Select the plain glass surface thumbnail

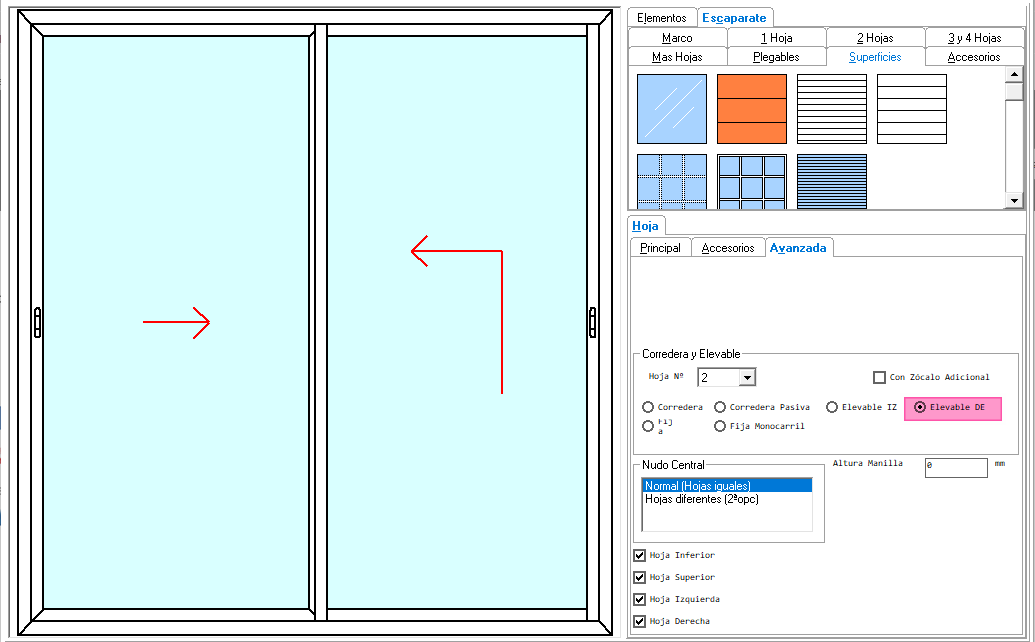coord(671,109)
